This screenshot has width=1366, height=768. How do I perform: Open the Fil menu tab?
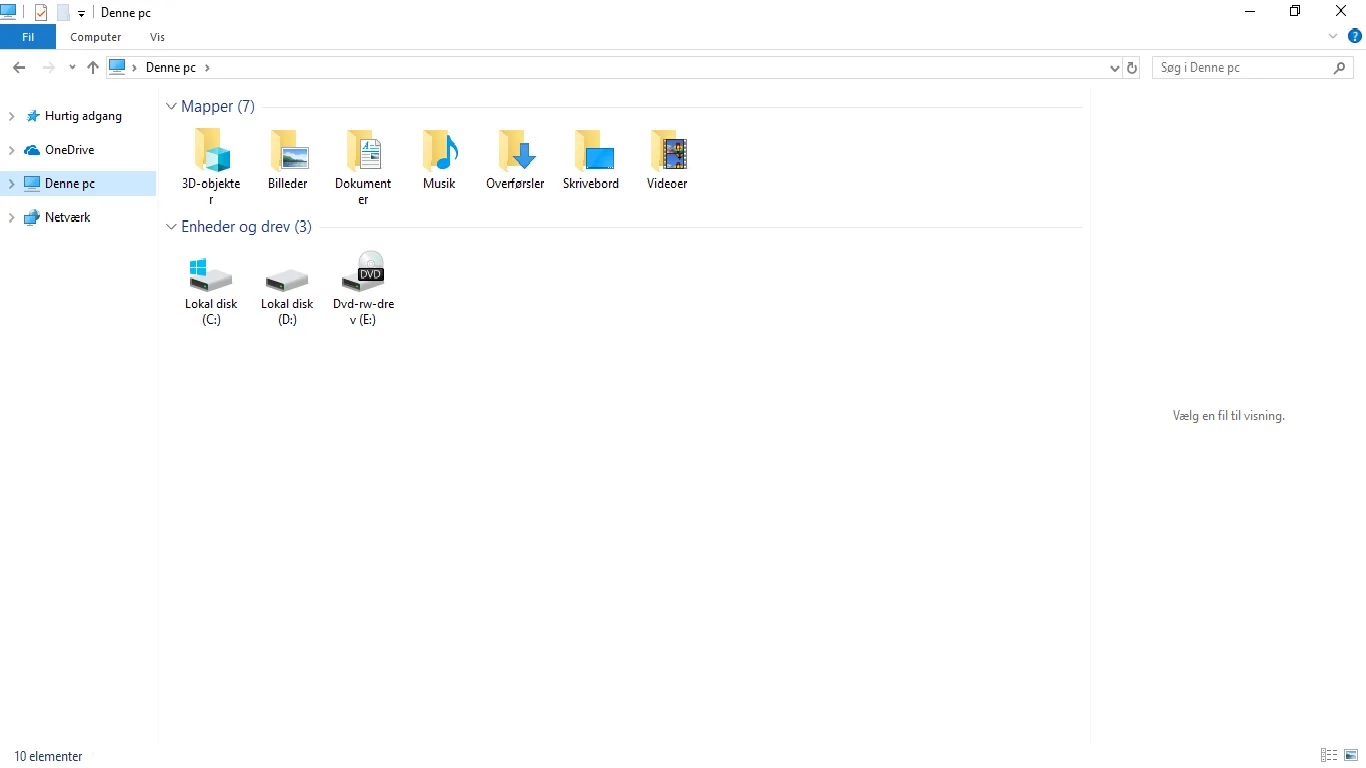(x=28, y=37)
